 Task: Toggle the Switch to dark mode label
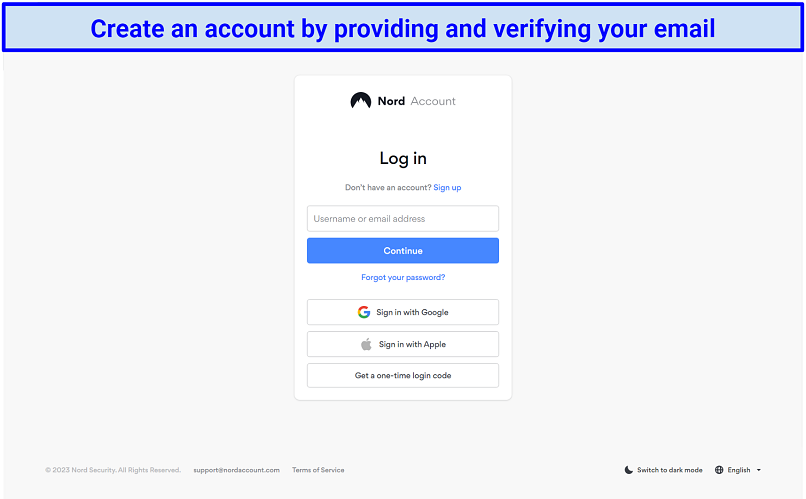coord(669,470)
